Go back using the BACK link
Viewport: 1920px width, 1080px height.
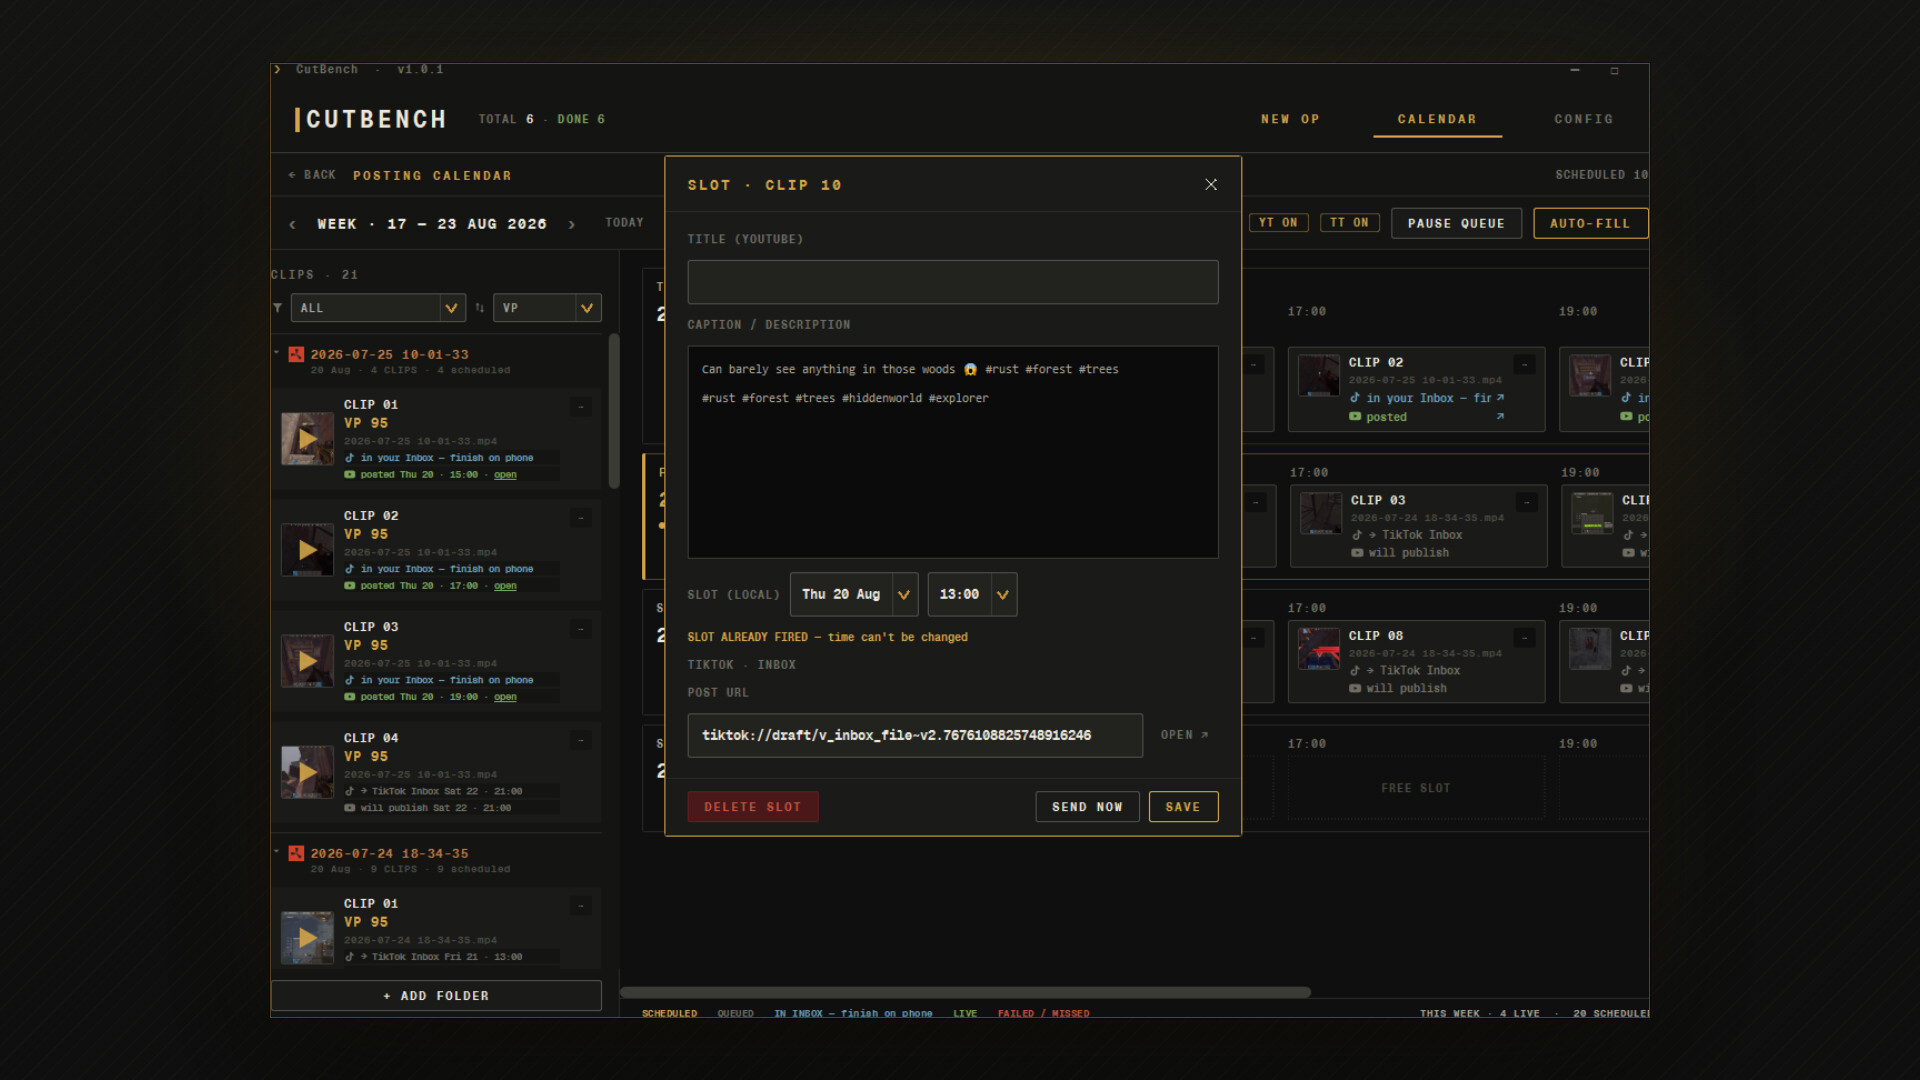pos(313,175)
